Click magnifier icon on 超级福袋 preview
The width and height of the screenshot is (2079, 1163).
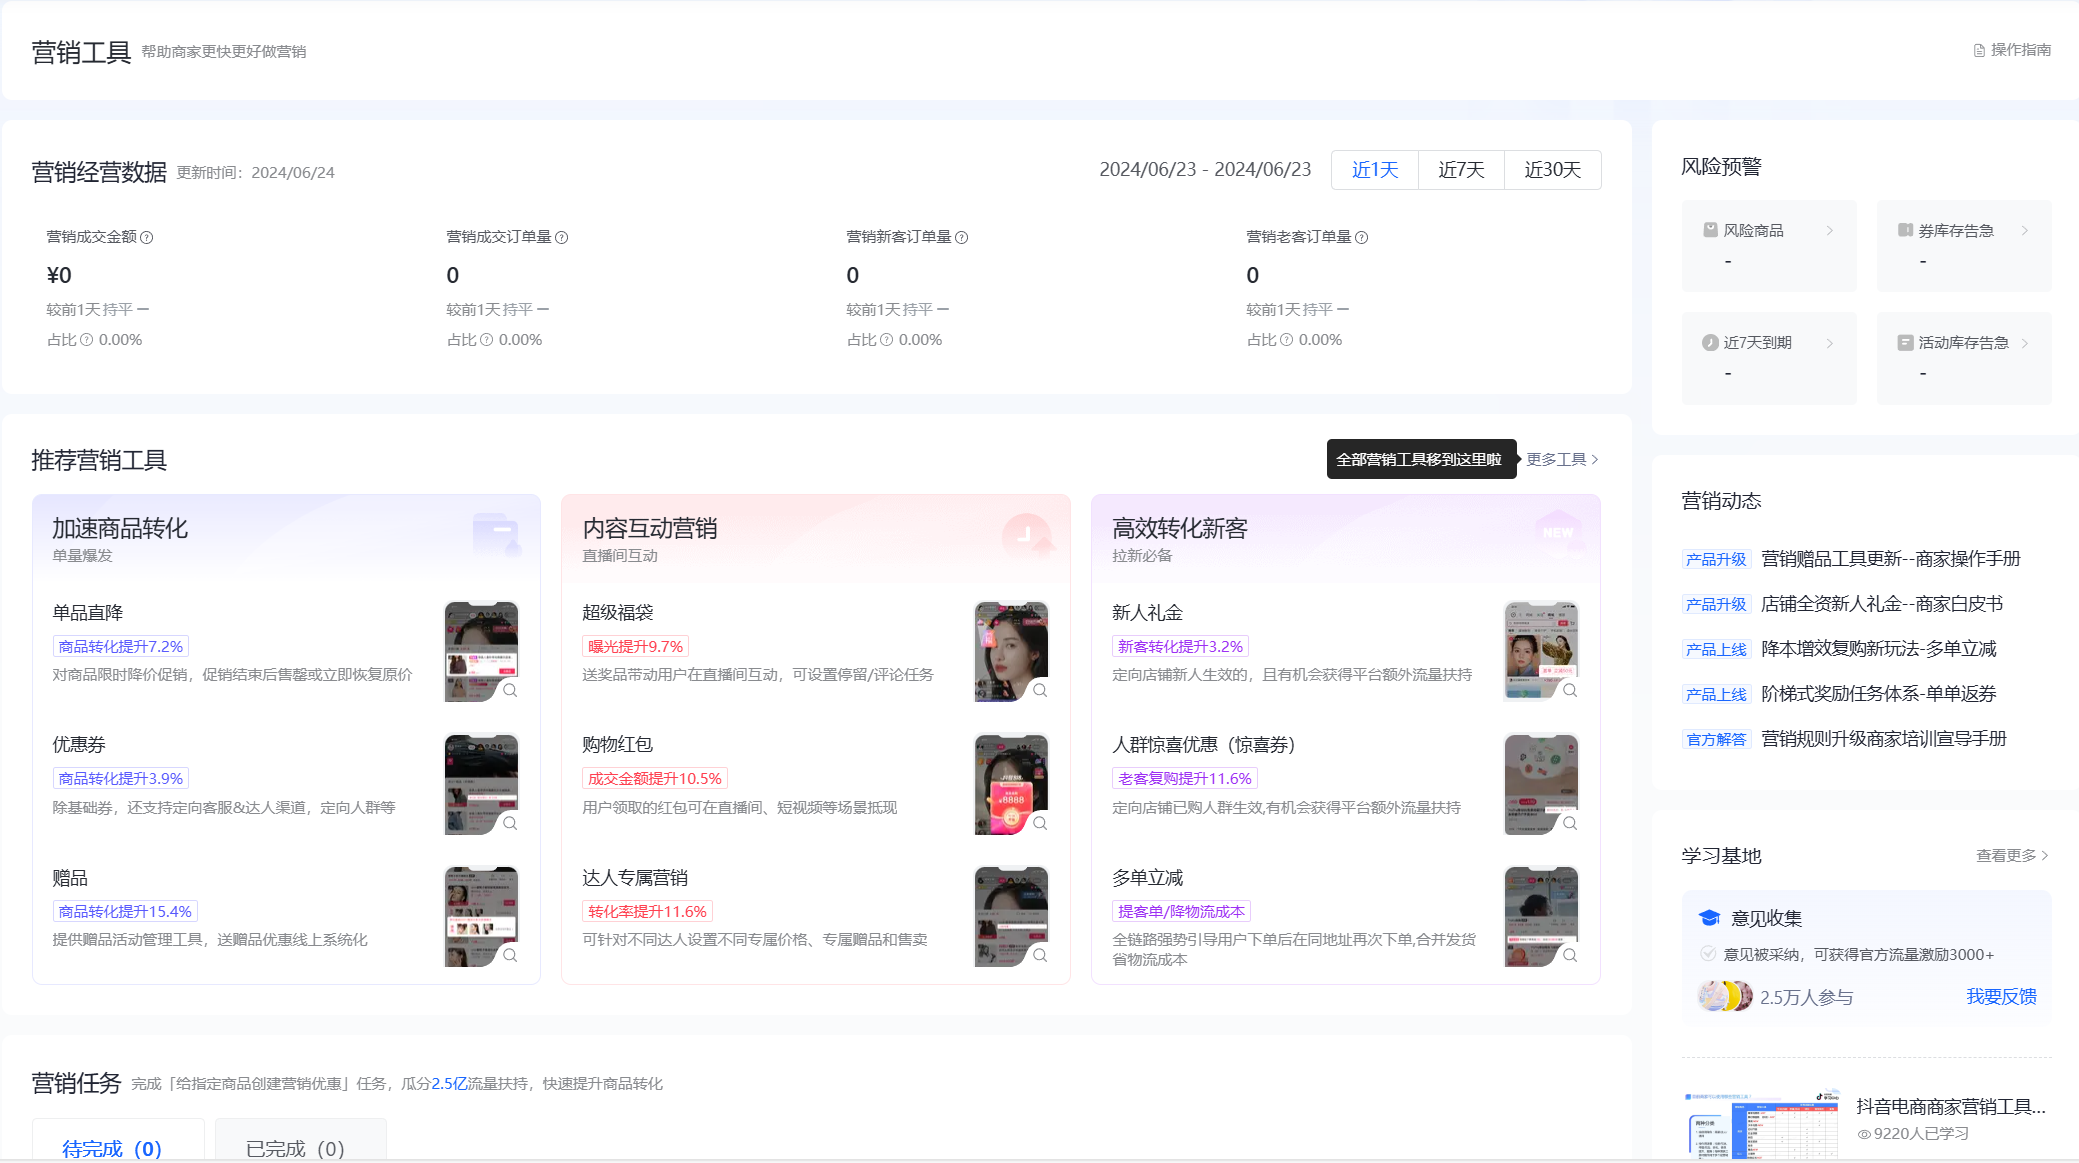click(1040, 691)
